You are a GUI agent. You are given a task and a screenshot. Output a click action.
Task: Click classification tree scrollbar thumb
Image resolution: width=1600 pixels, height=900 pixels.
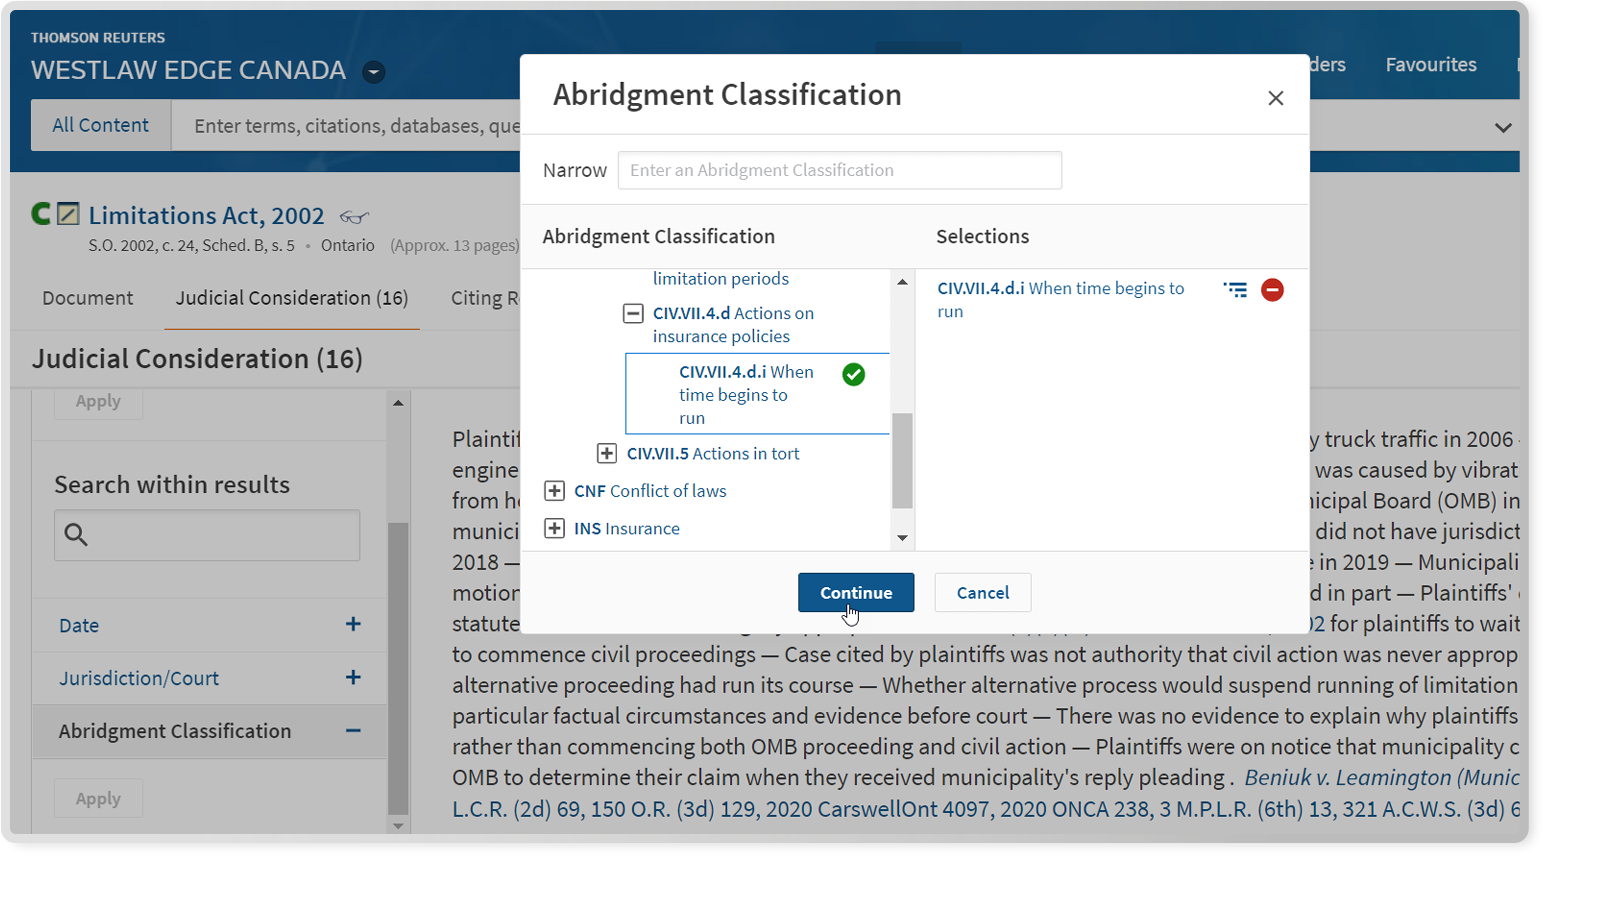point(902,460)
